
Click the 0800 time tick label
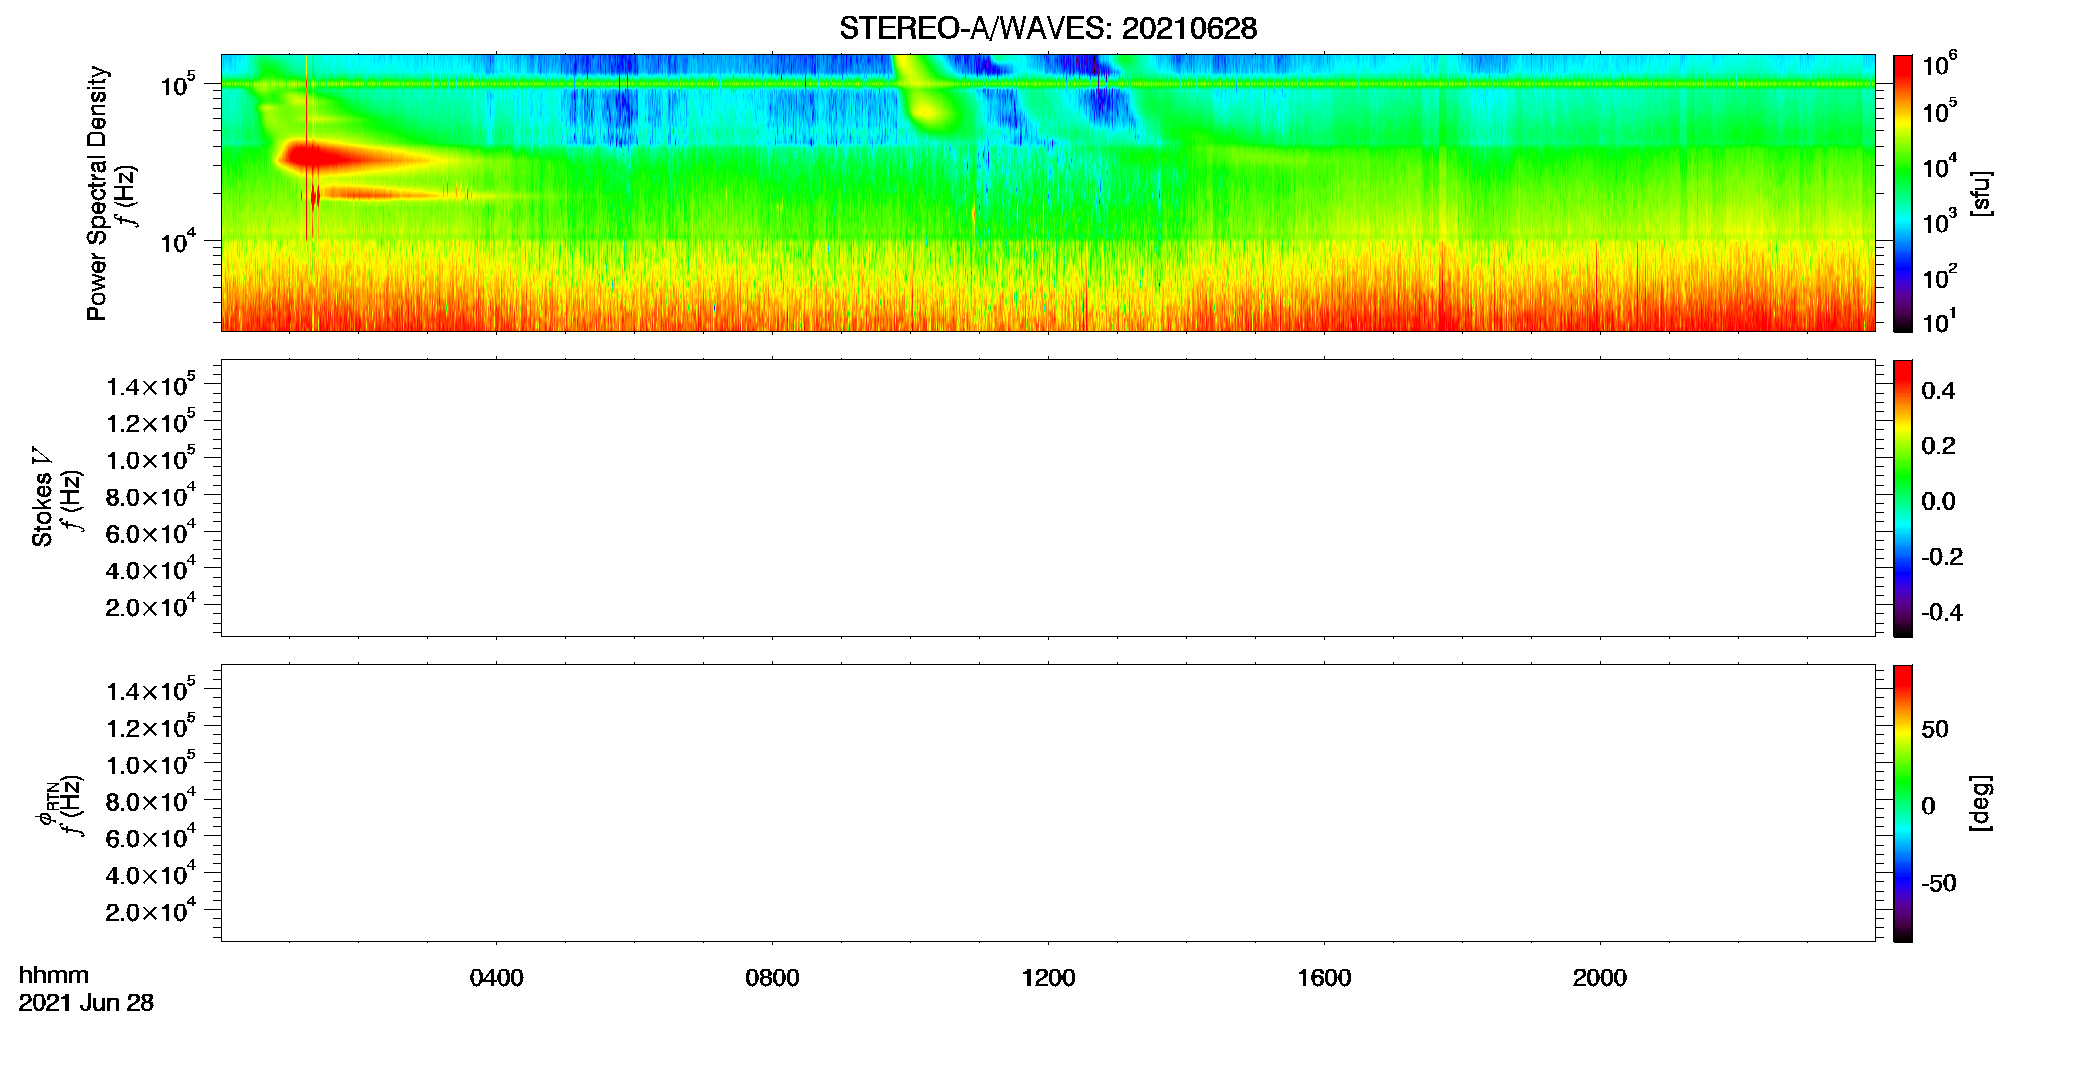[772, 978]
